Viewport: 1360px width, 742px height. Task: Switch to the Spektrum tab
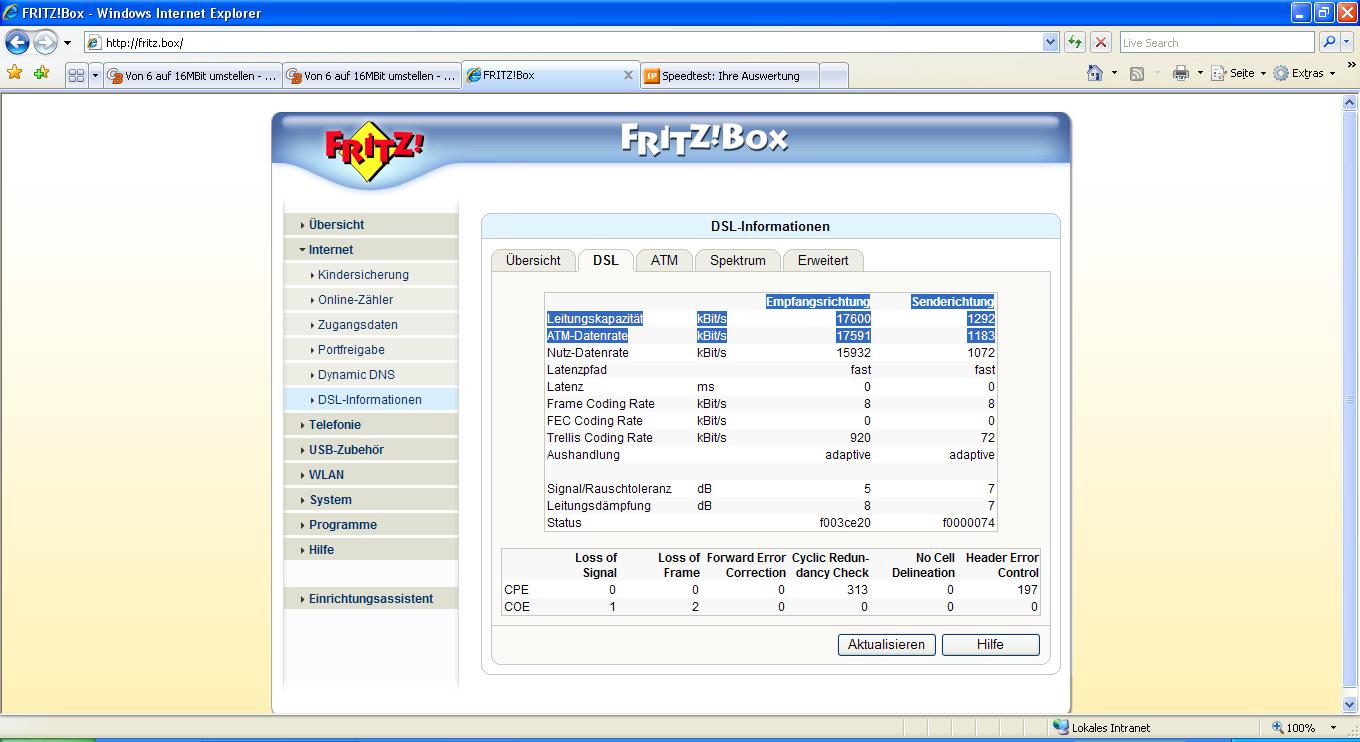[x=737, y=260]
